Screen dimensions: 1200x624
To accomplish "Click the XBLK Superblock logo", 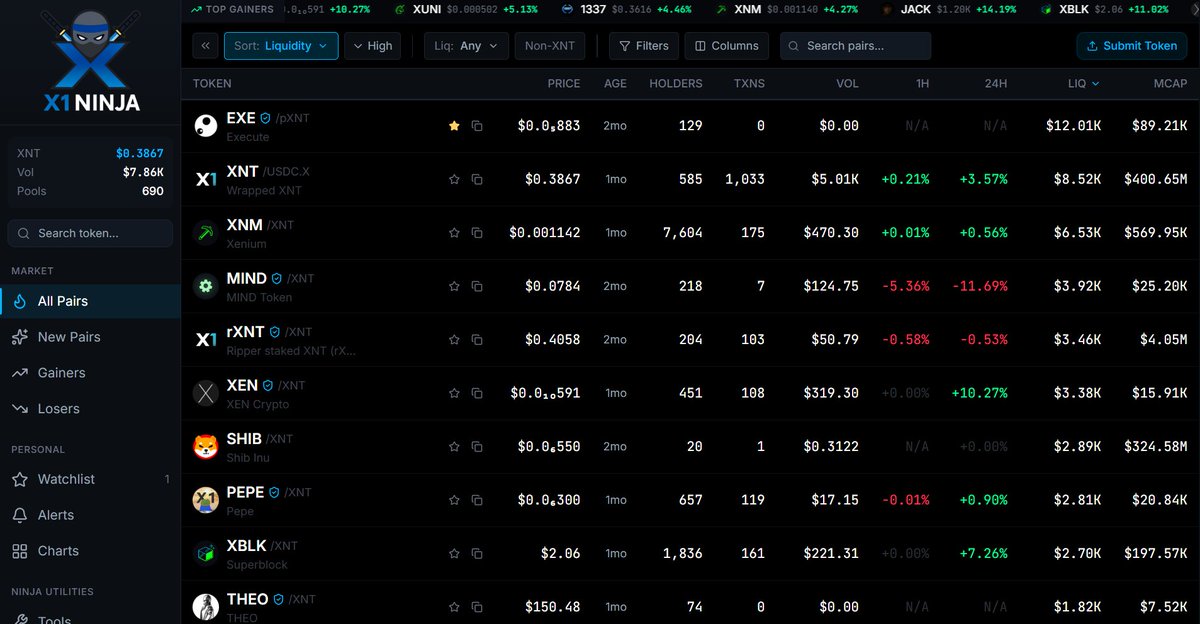I will [x=205, y=553].
